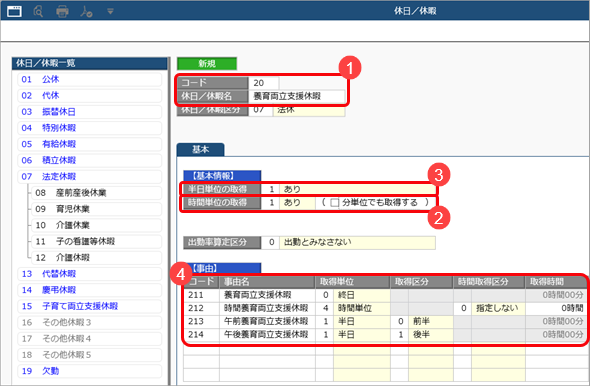590x386 pixels.
Task: Select 10 介護休業 child item
Action: pyautogui.click(x=96, y=225)
